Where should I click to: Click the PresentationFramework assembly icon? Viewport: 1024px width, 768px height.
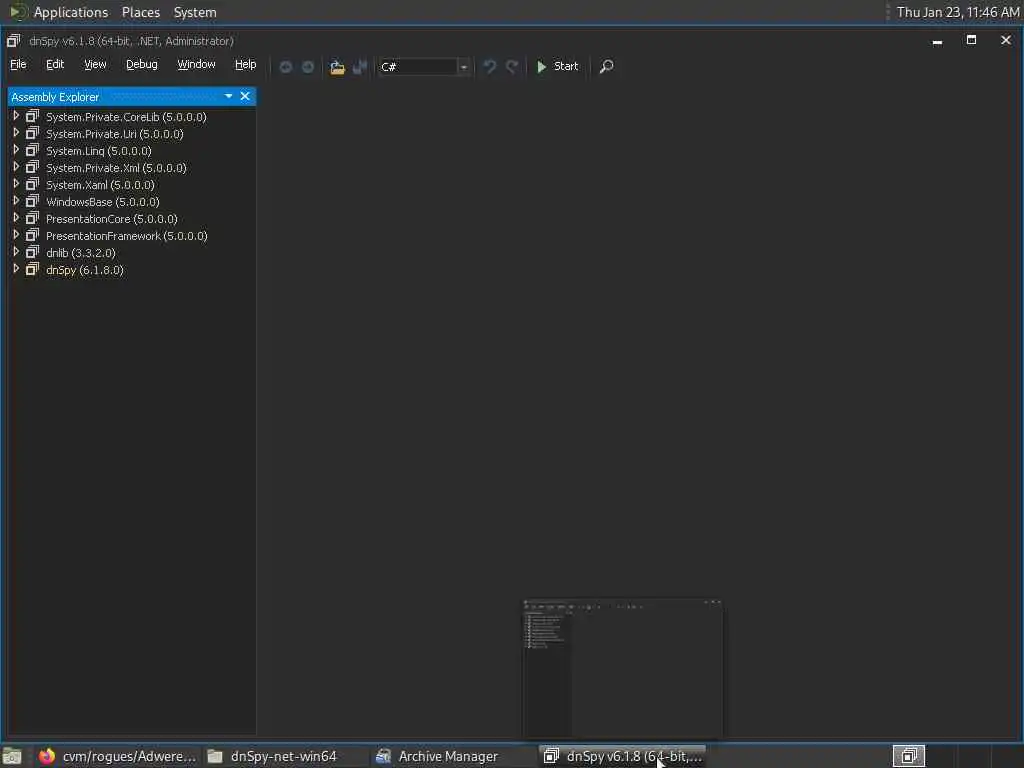click(x=32, y=235)
